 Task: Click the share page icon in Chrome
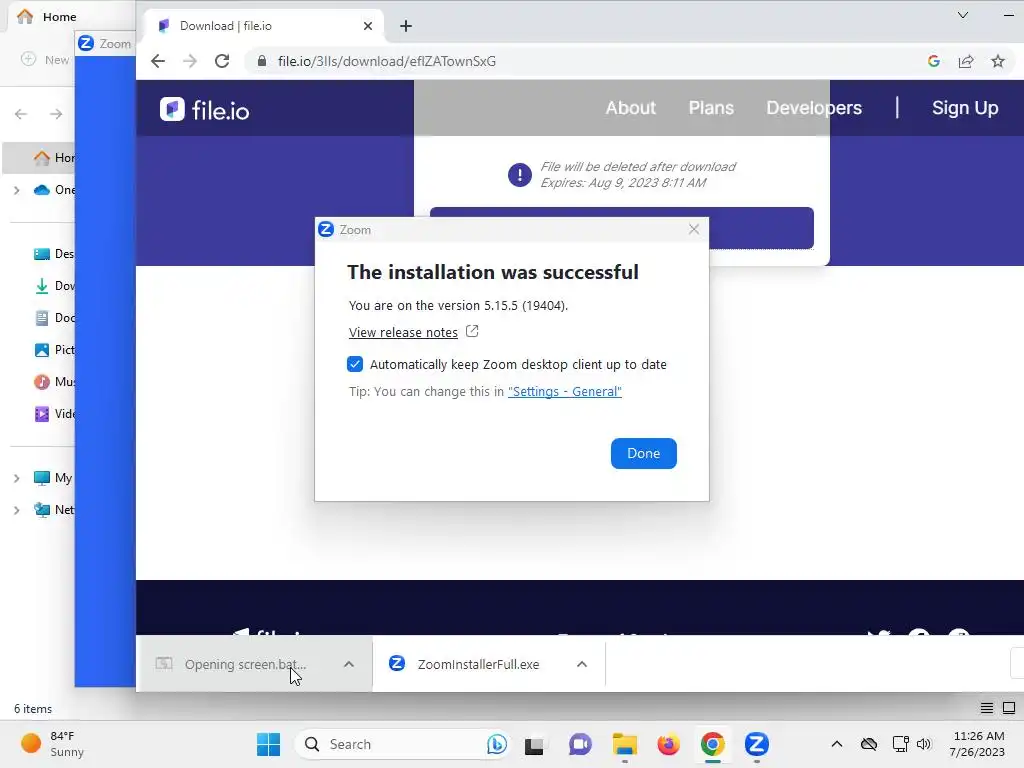coord(965,61)
